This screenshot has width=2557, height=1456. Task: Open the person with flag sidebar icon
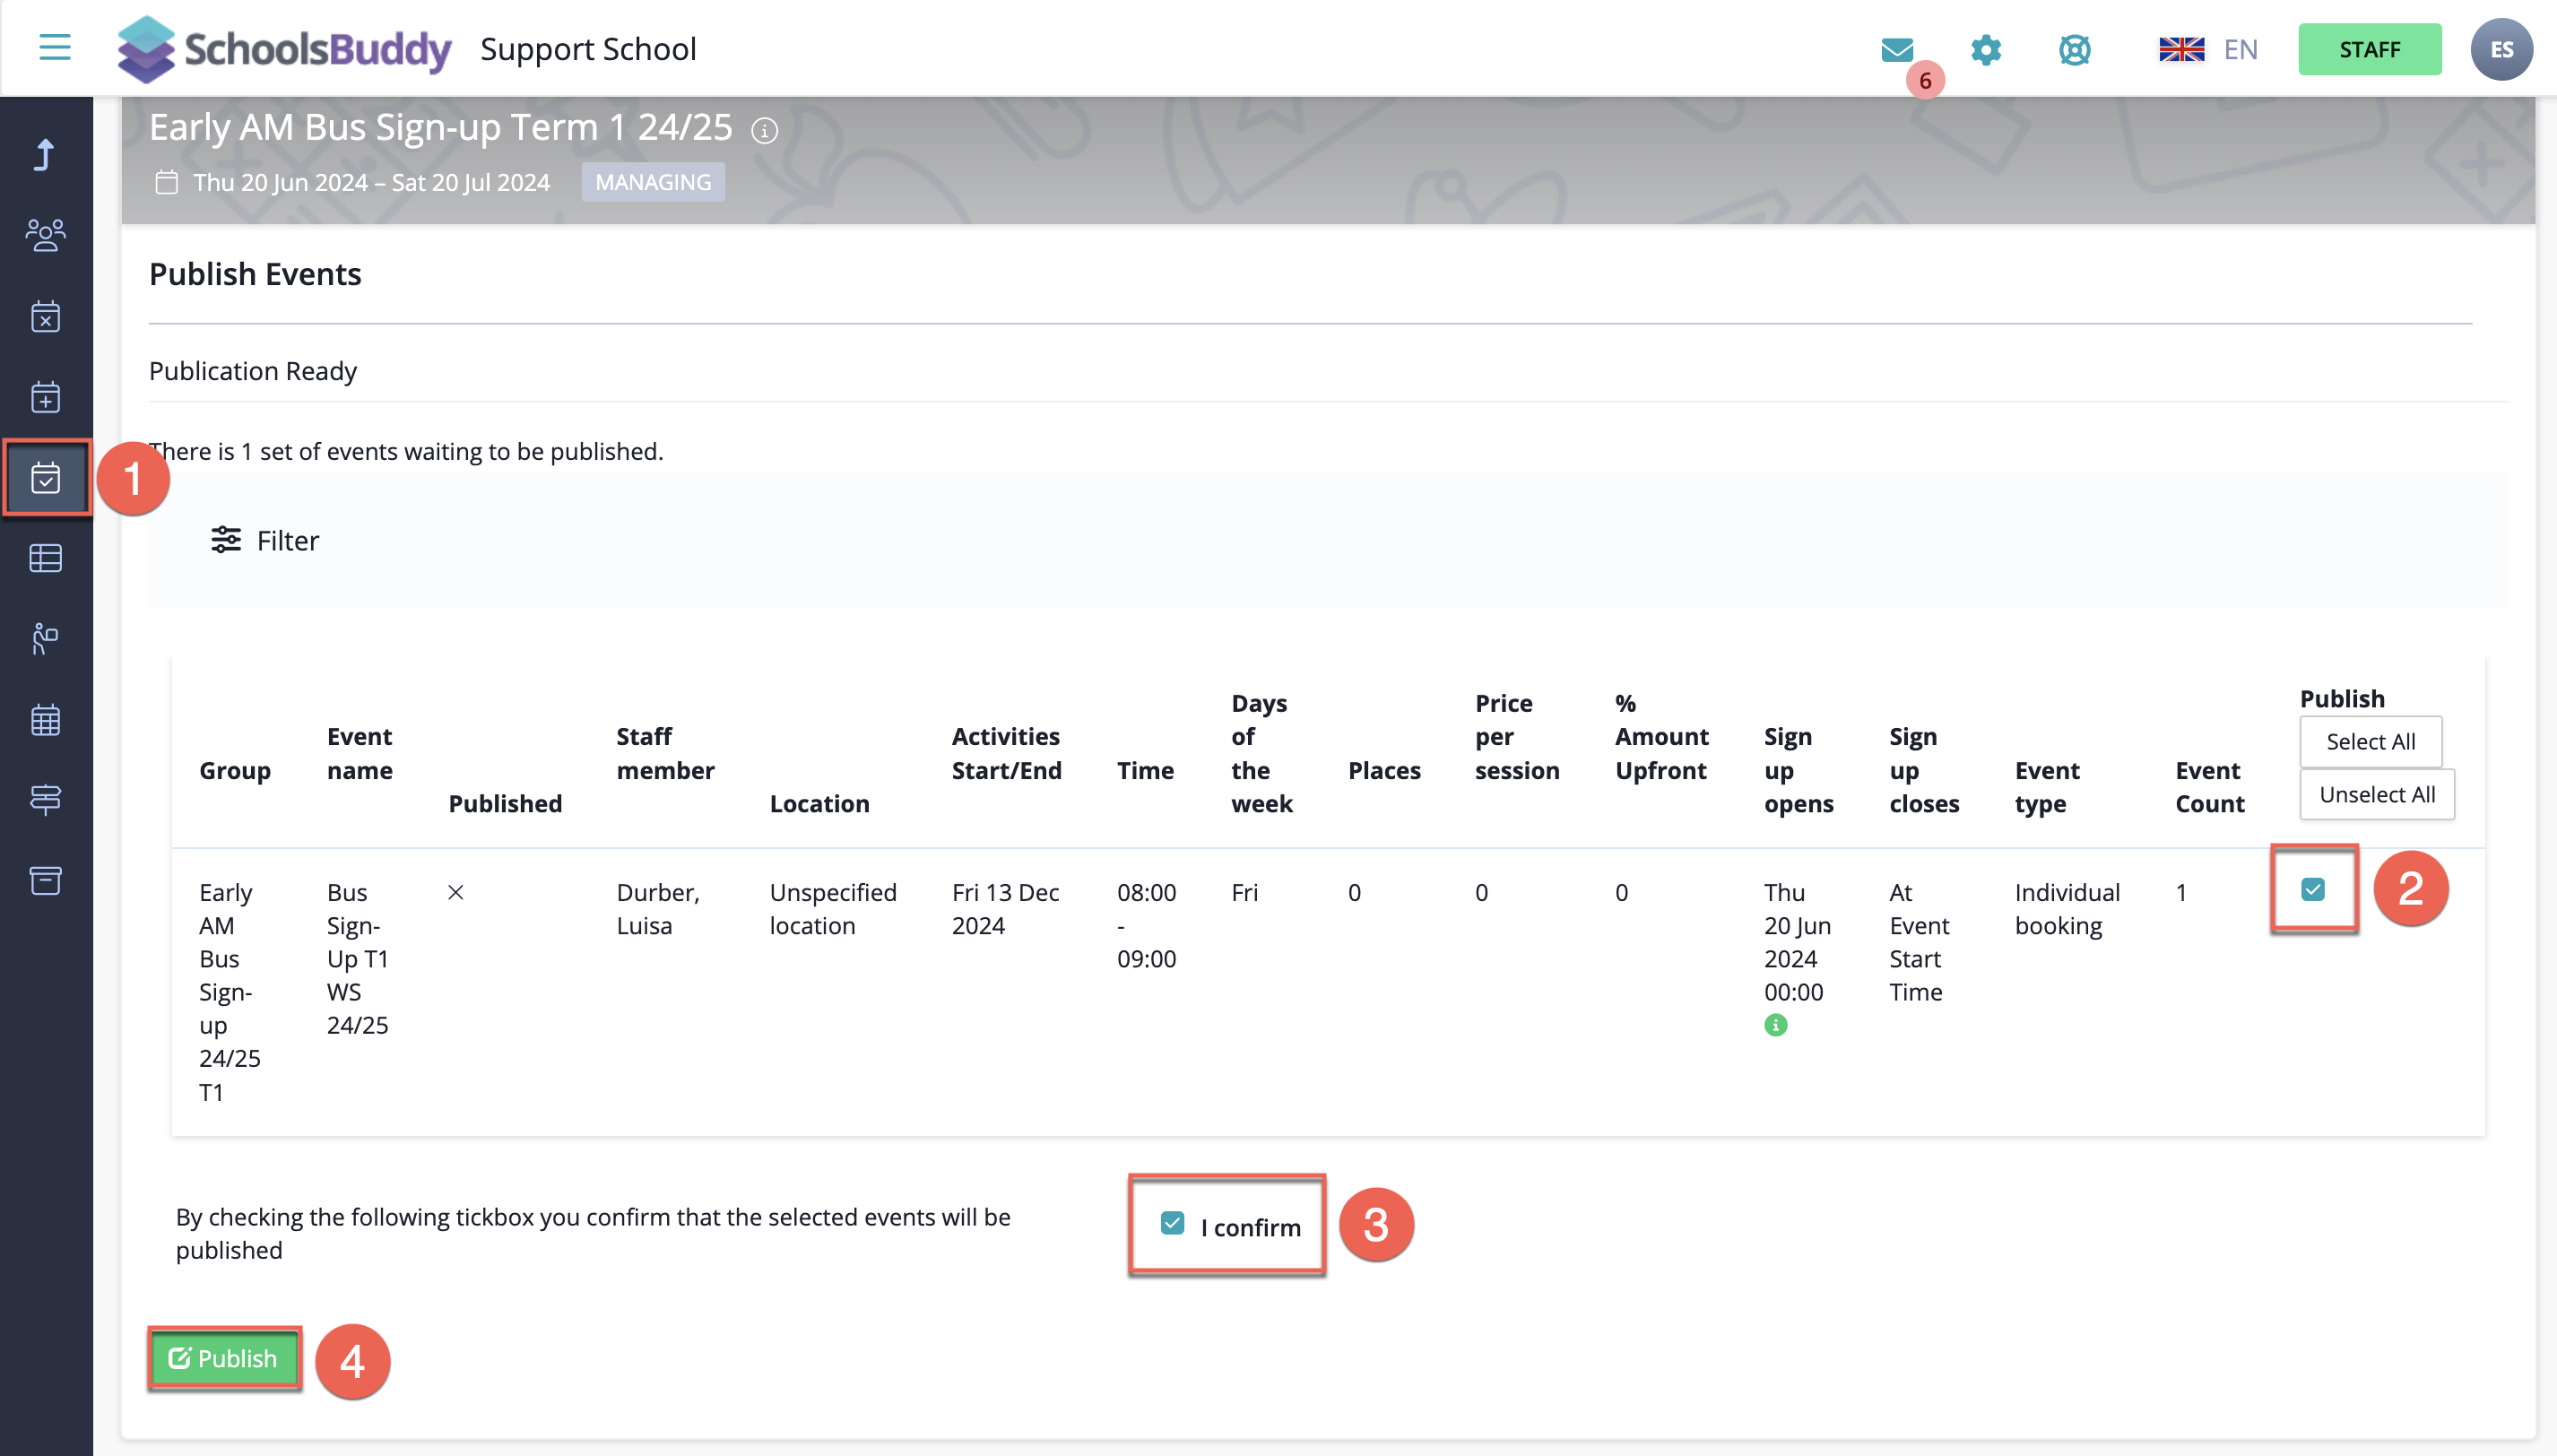(45, 639)
